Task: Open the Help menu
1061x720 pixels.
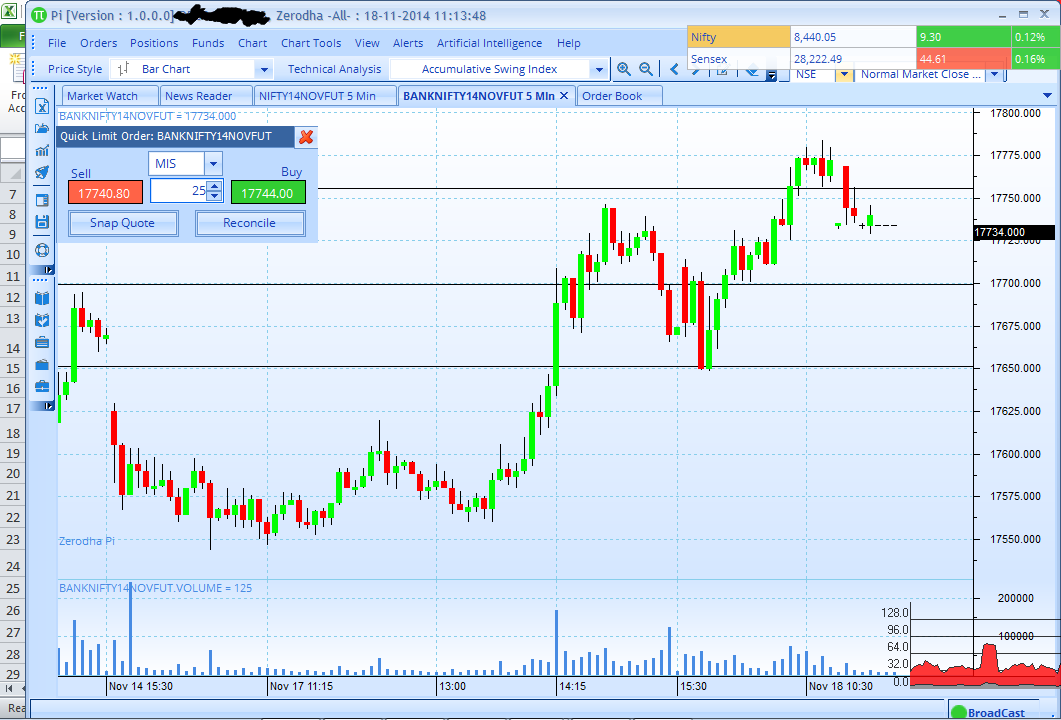Action: click(x=569, y=43)
